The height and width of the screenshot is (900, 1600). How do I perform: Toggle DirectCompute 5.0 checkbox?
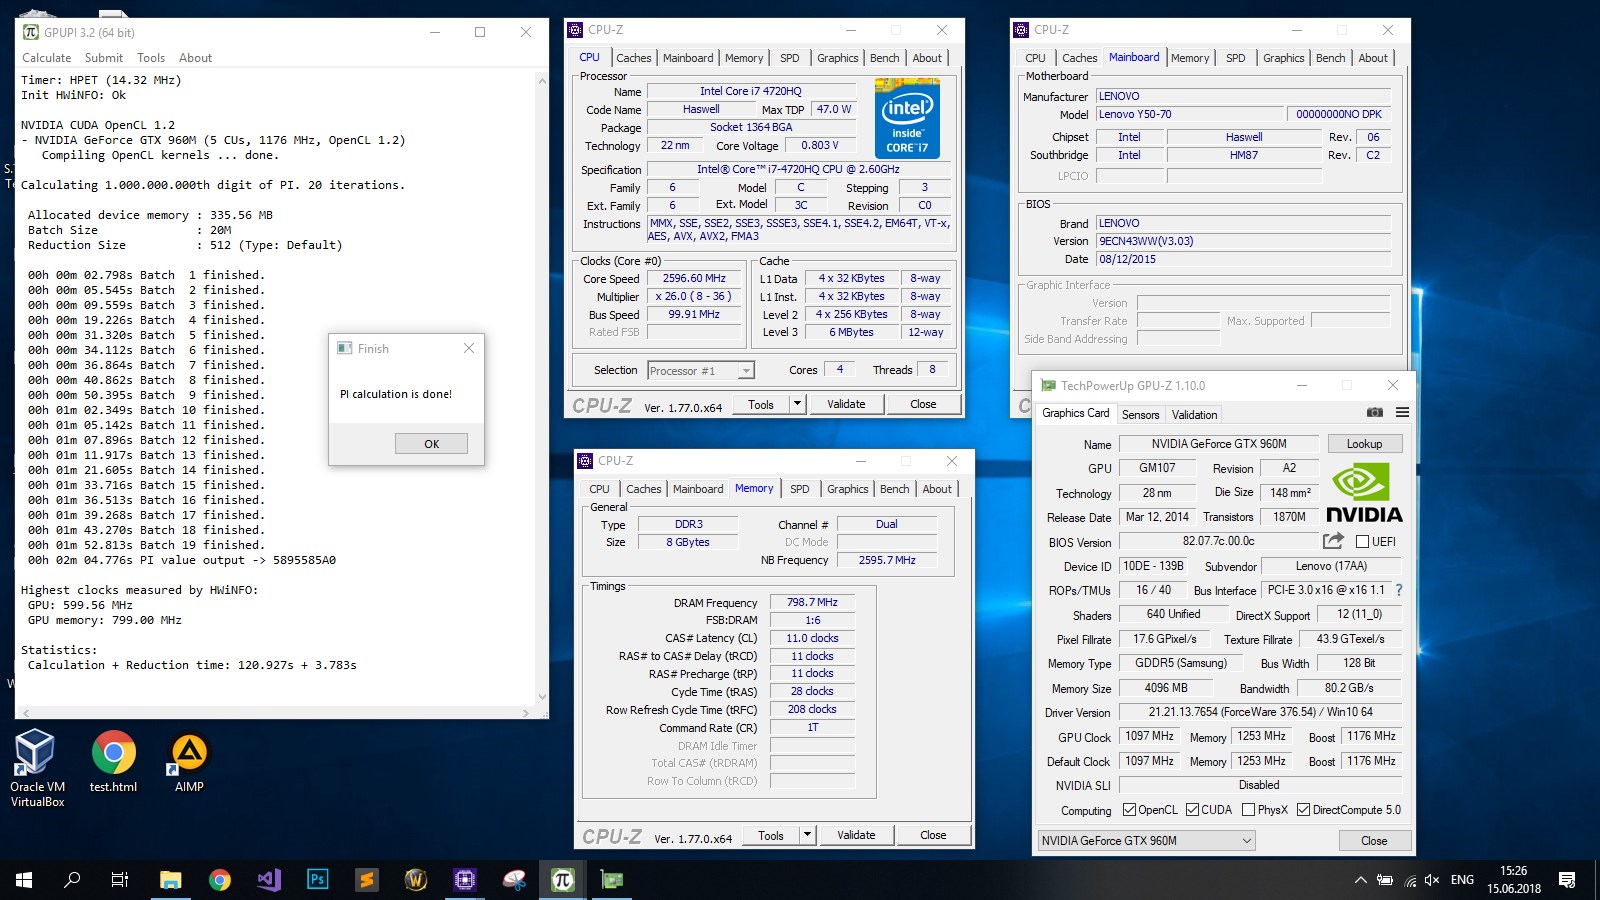pyautogui.click(x=1303, y=810)
